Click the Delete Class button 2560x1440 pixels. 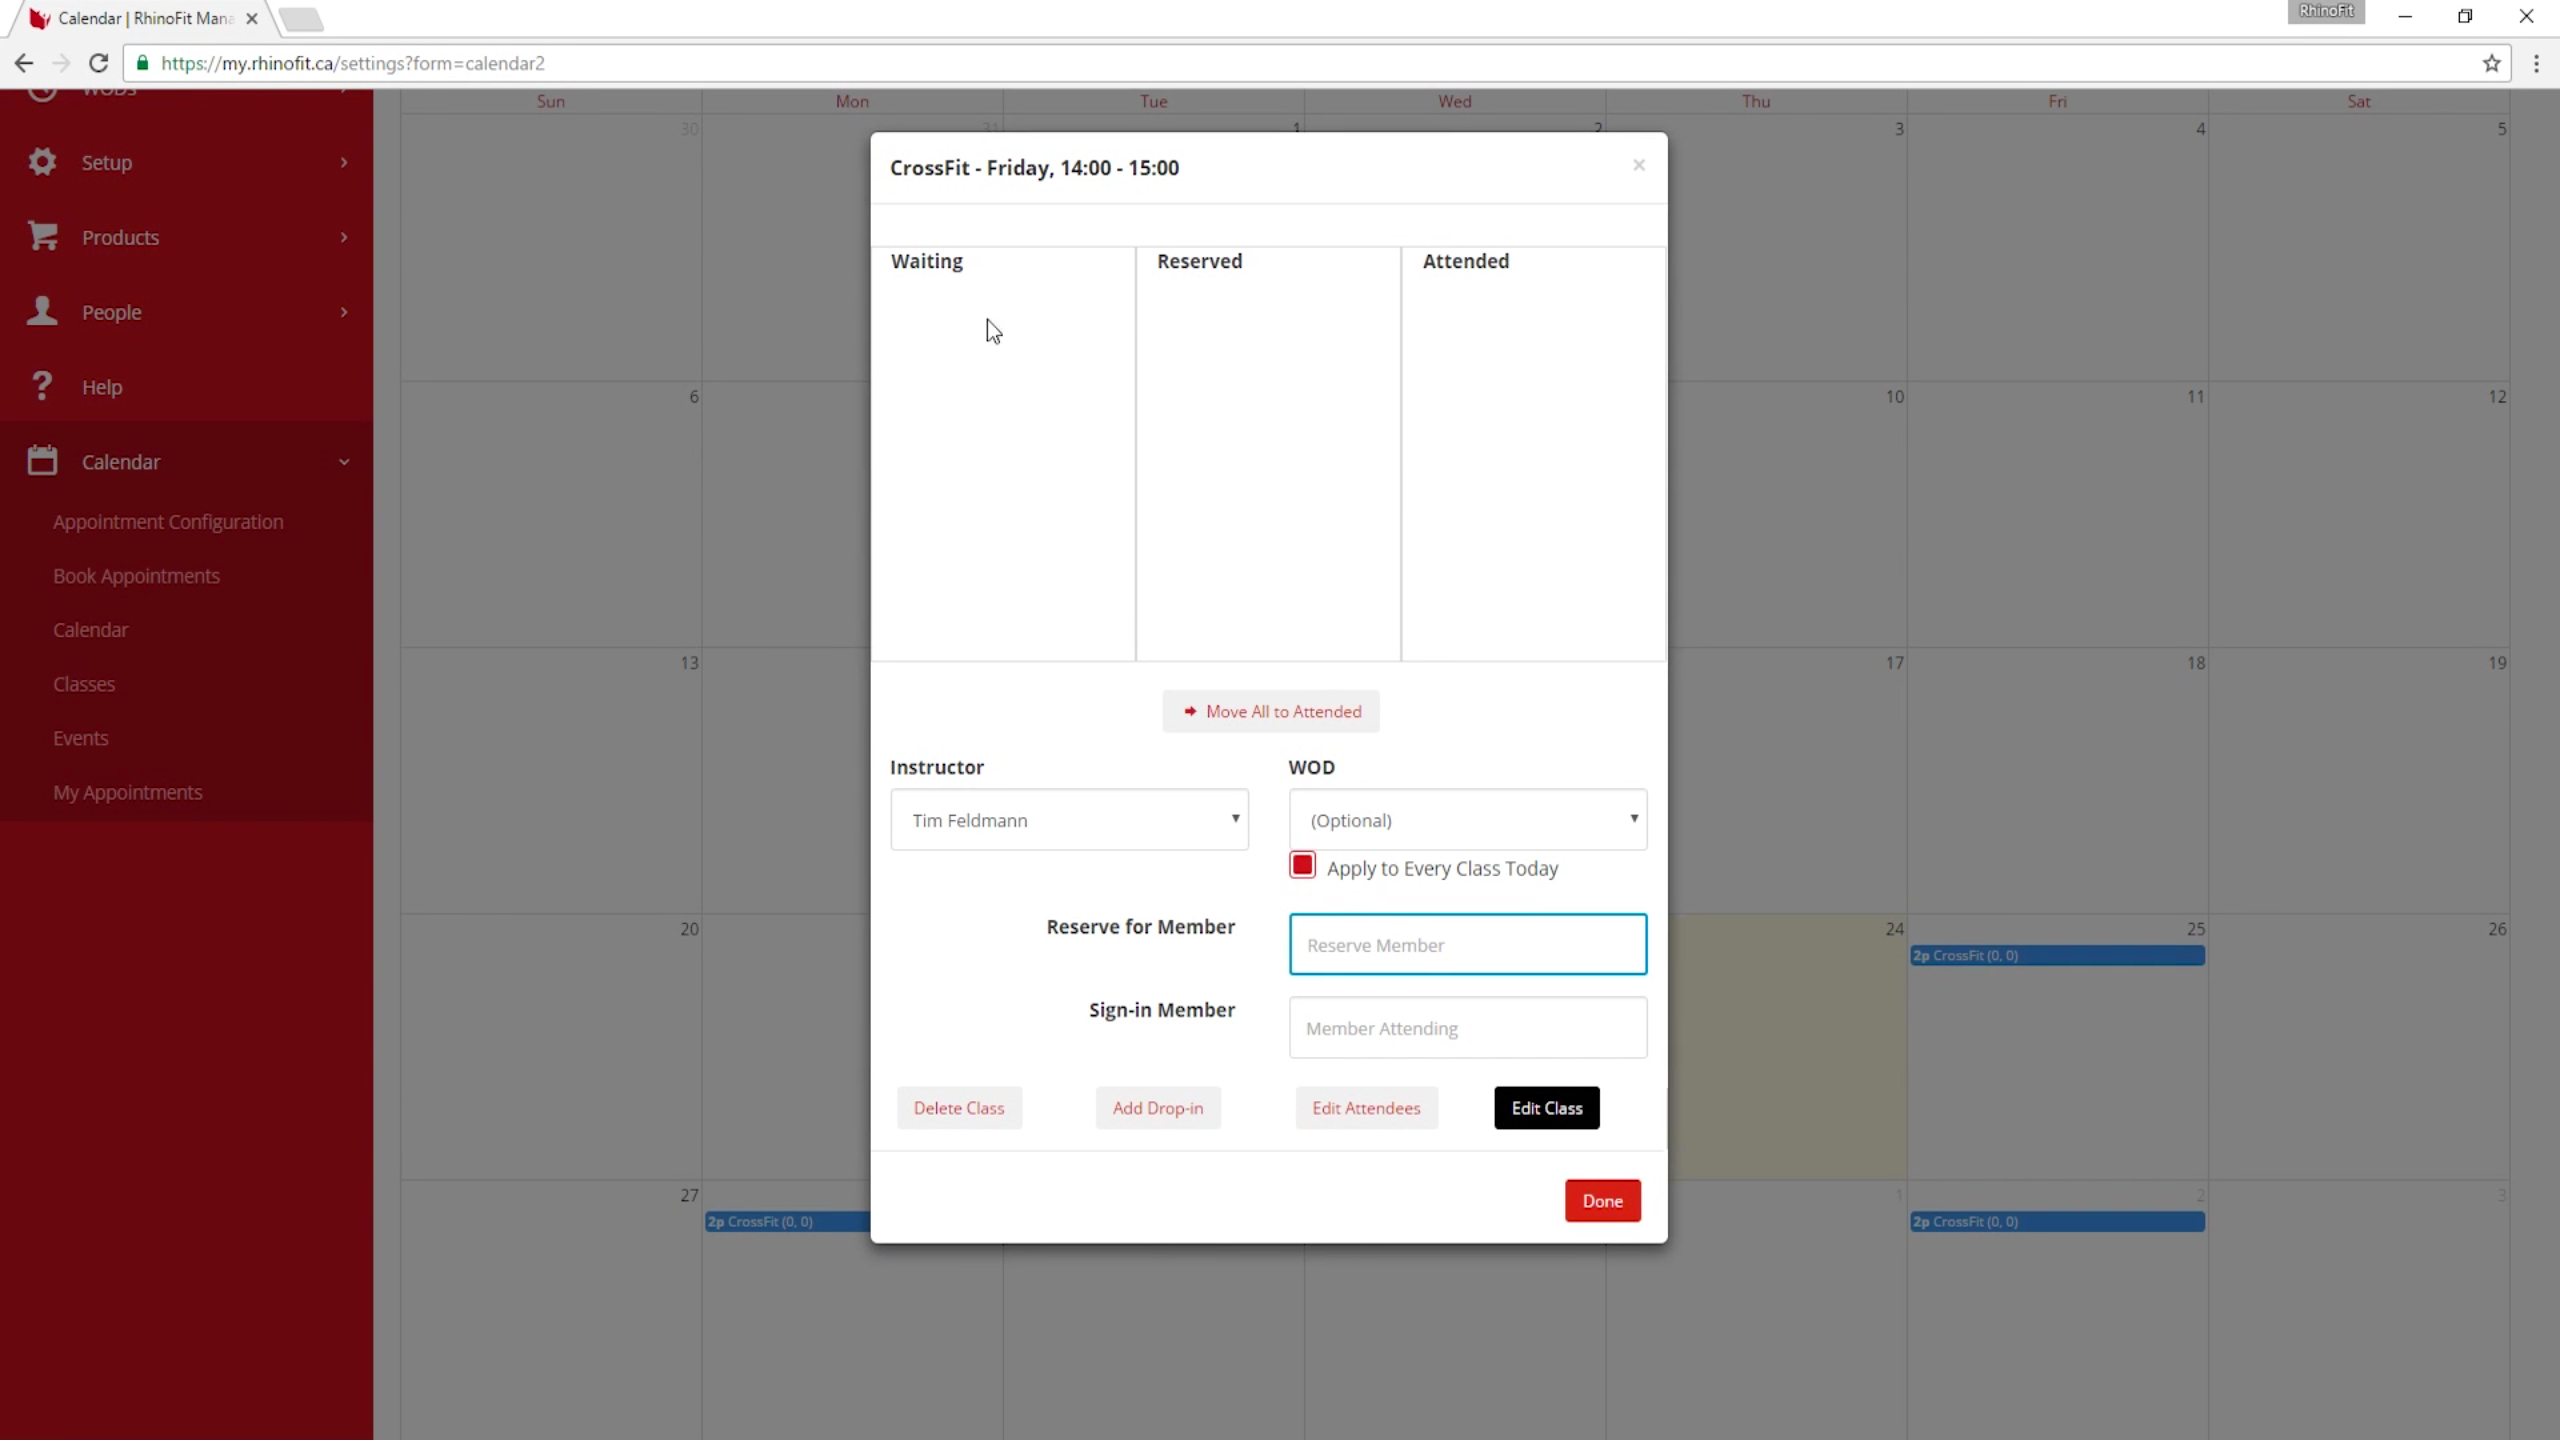click(958, 1108)
